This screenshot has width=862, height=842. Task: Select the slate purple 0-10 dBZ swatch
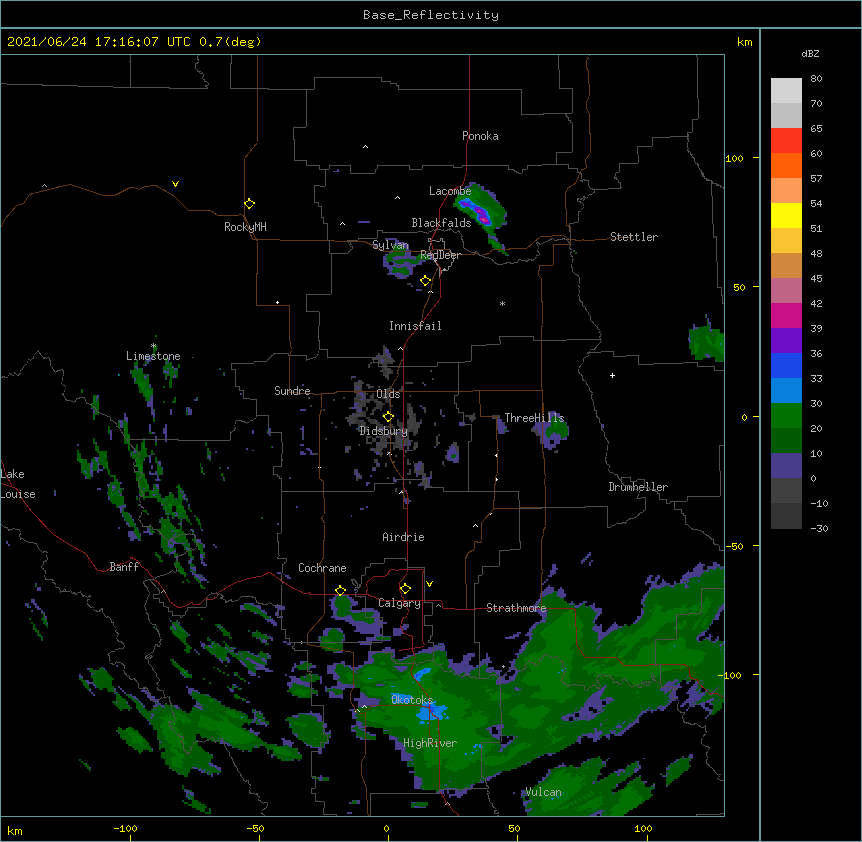[x=786, y=466]
